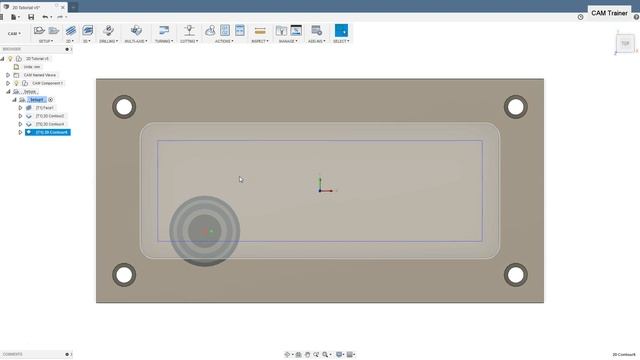Click the Measure icon in Inspect group

click(x=260, y=31)
